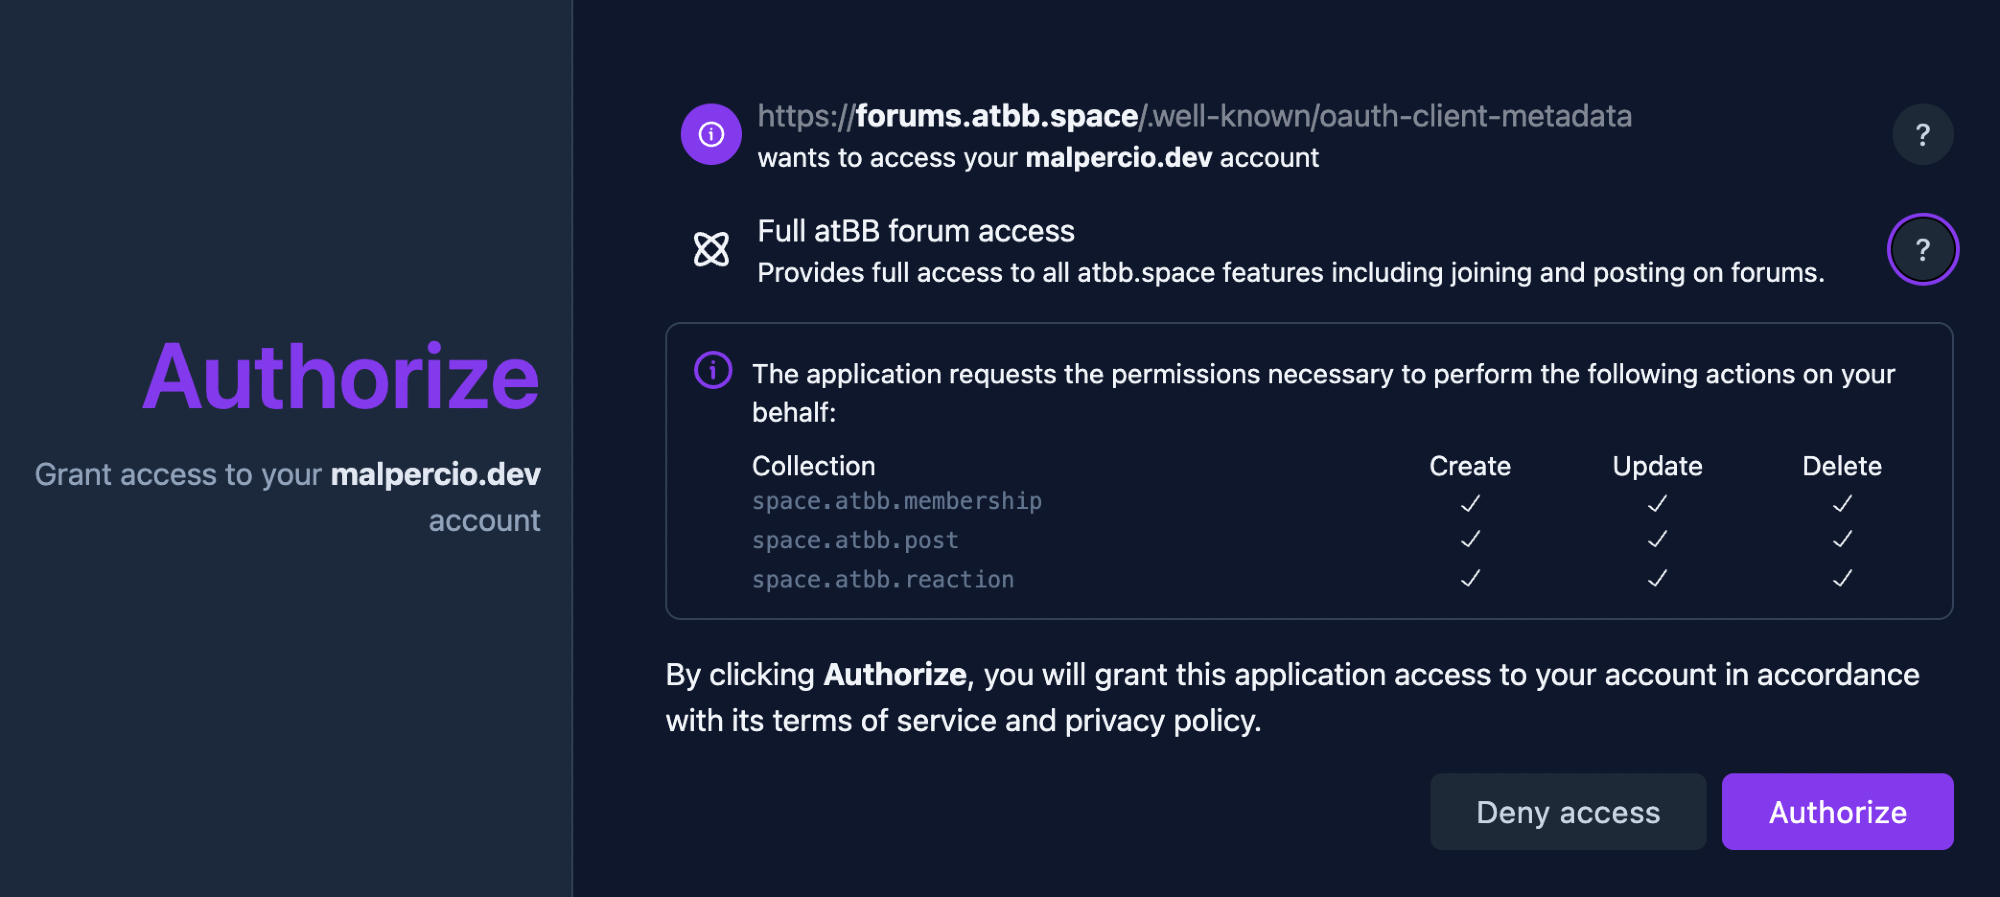Click the info icon in the permissions box
2000x897 pixels.
pos(713,370)
